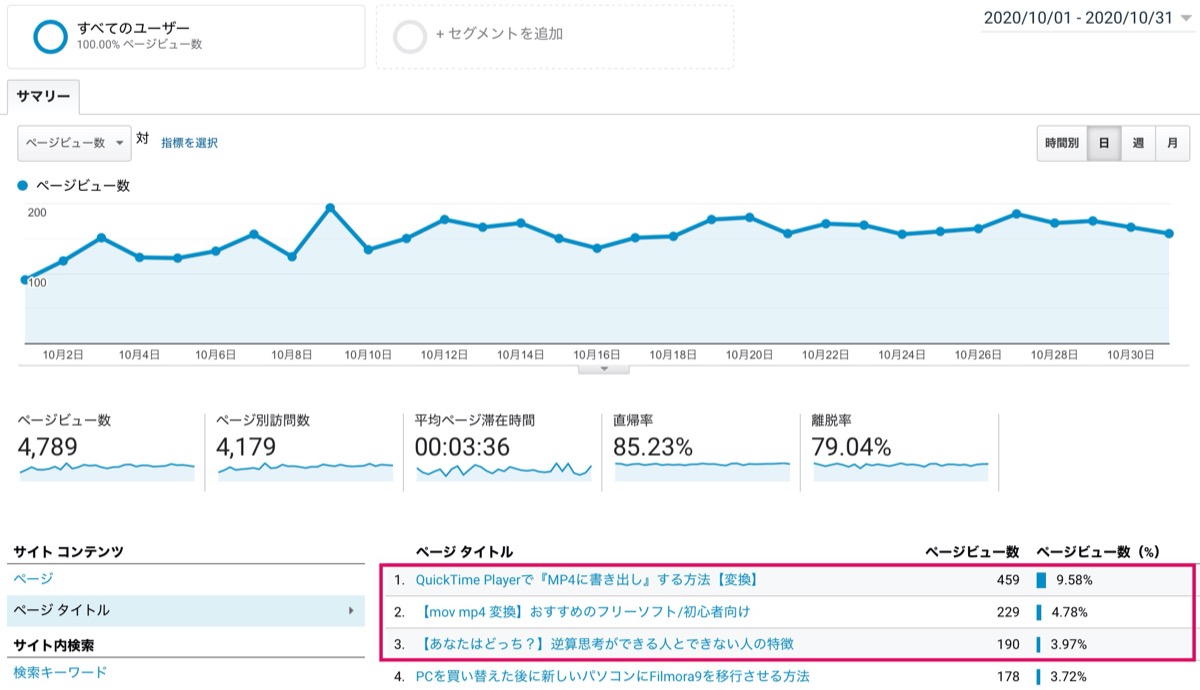Click the ページビュー数（%）column header

pos(1098,552)
